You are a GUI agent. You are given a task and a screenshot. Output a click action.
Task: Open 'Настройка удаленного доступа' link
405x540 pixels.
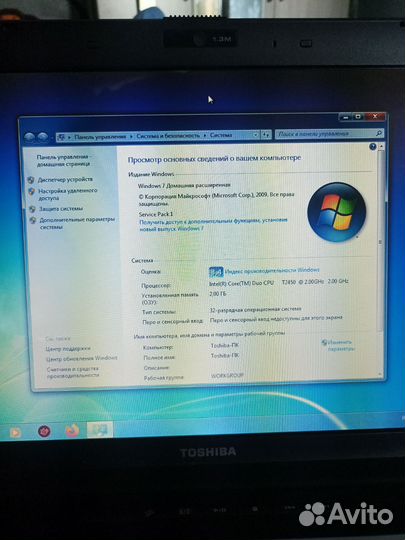[68, 194]
